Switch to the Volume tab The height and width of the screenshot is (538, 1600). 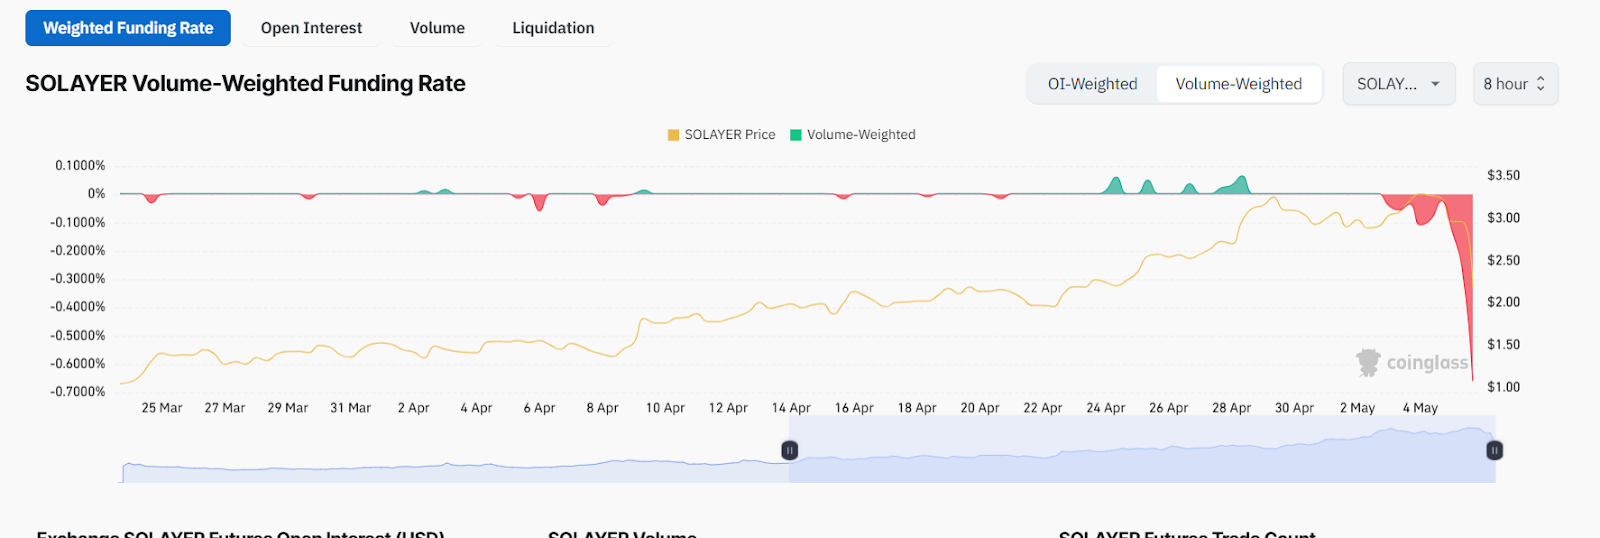coord(437,28)
